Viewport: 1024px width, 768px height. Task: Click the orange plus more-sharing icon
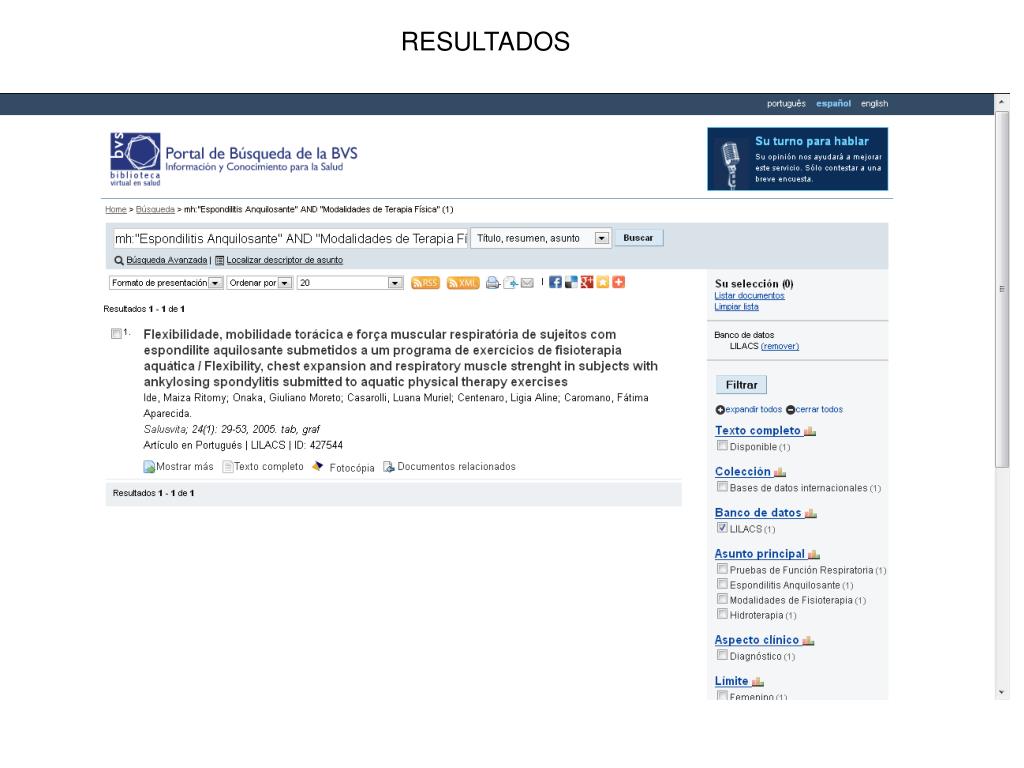(618, 282)
